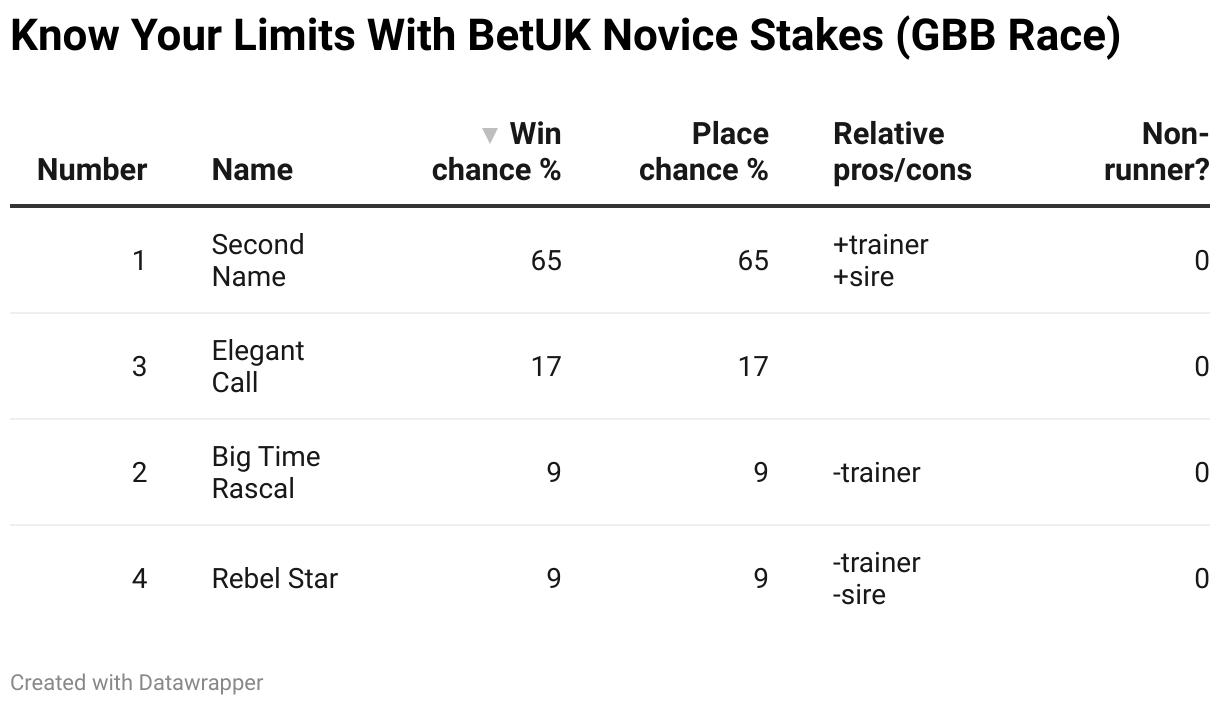Select the Second Name horse cell
Screen dimensions: 1220x706
click(x=257, y=260)
